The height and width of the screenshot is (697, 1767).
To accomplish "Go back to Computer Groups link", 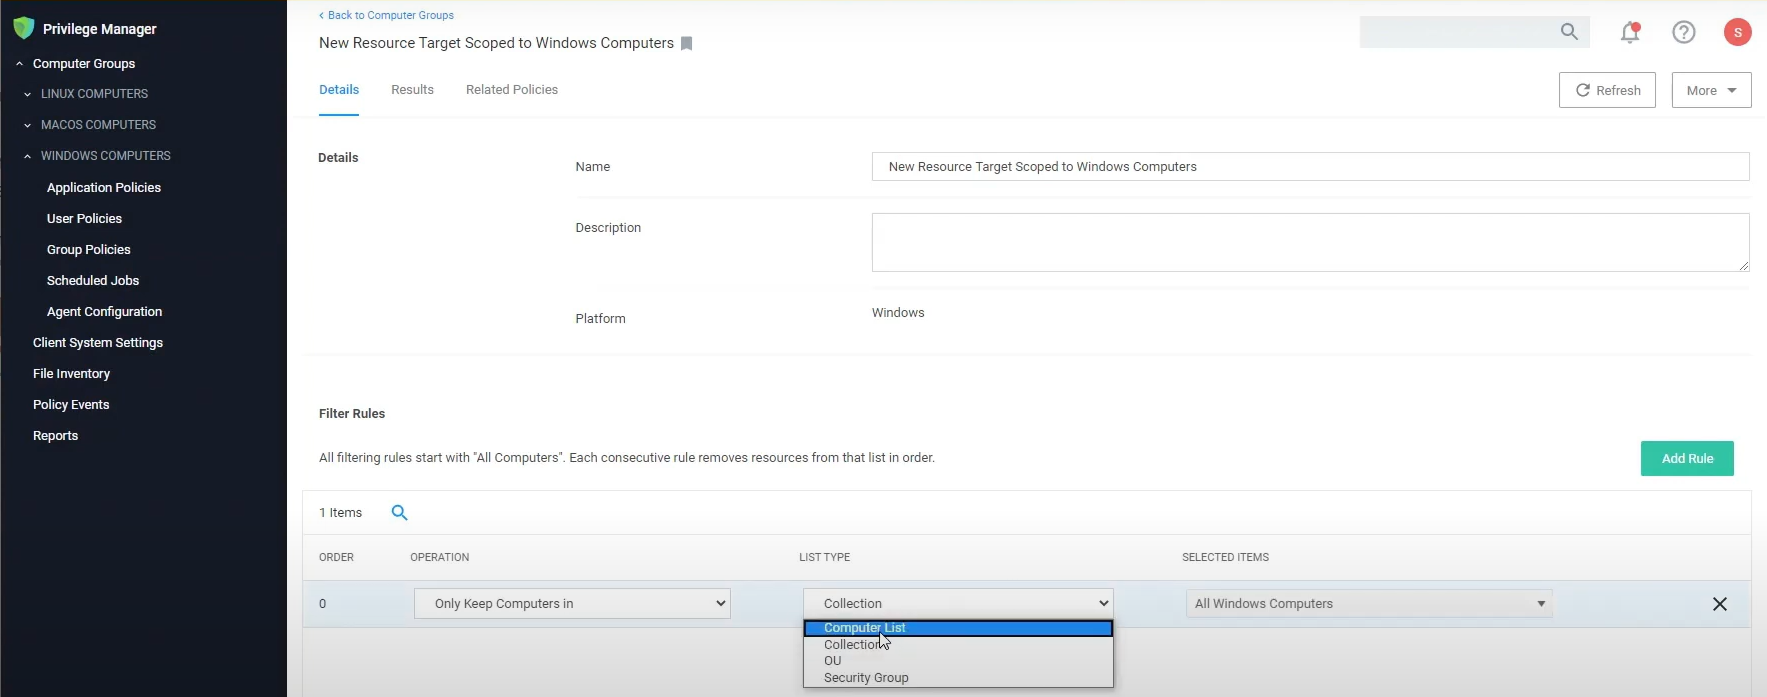I will coord(386,15).
